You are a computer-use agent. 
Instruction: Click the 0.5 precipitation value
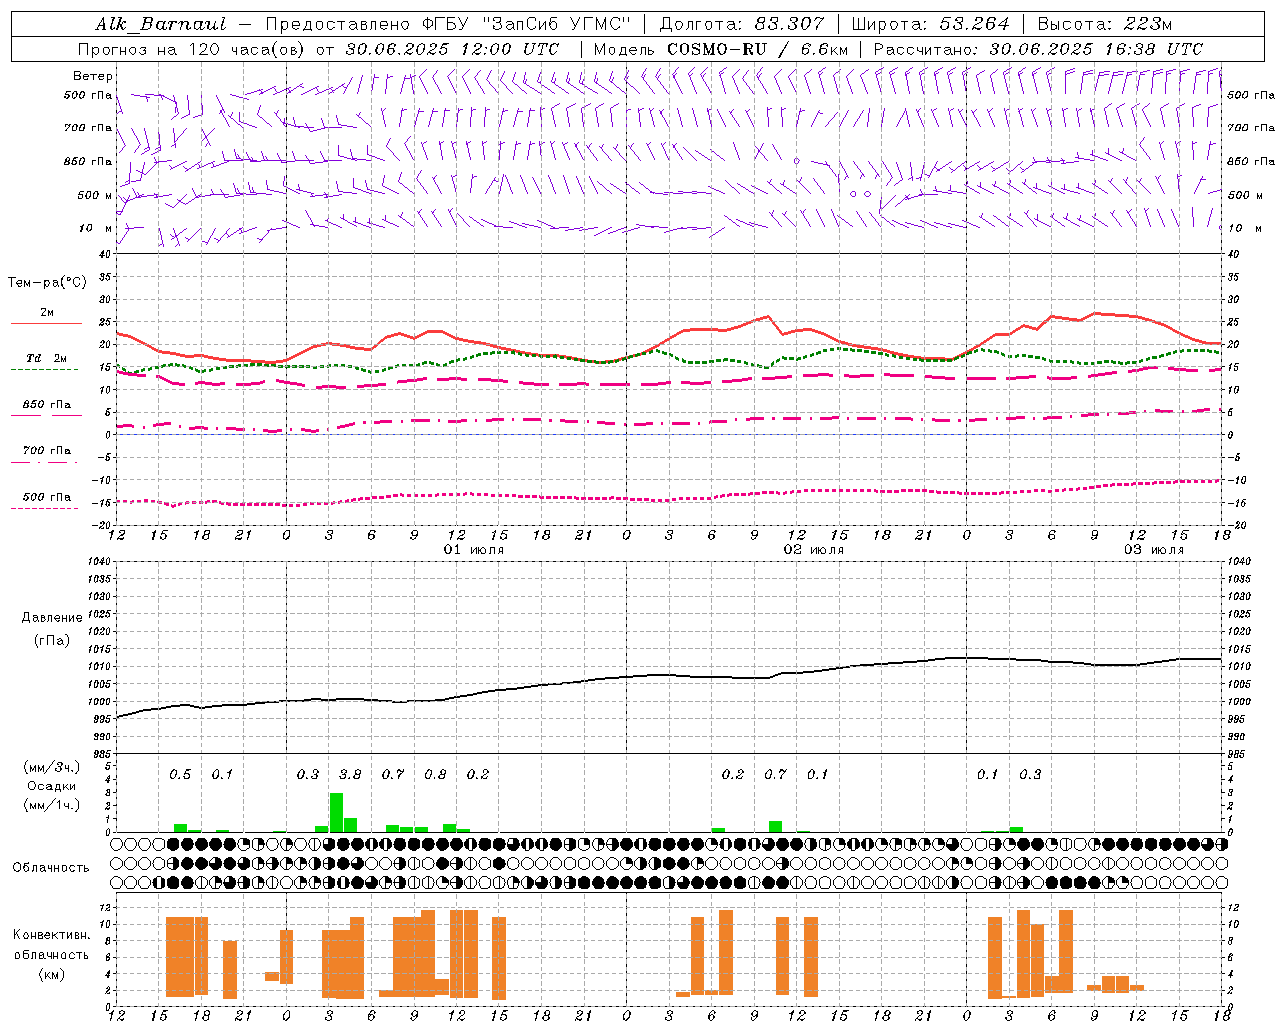click(180, 774)
